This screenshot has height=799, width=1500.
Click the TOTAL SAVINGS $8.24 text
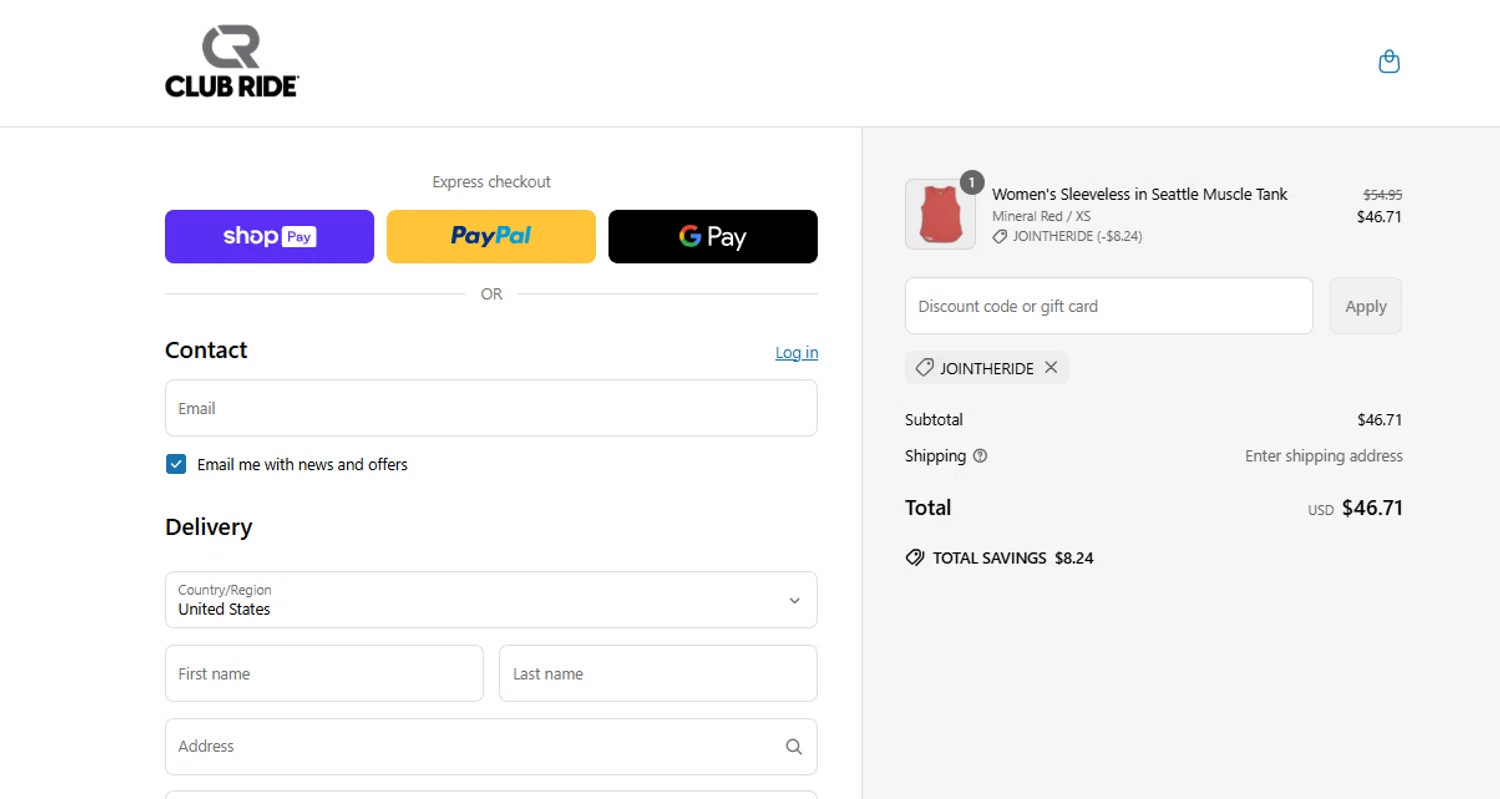coord(1013,558)
